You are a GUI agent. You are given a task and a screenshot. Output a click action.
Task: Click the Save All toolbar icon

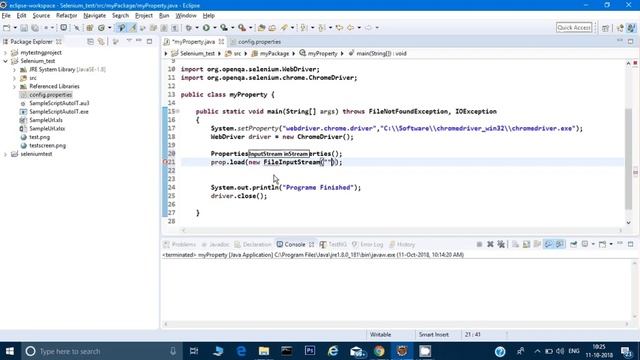pyautogui.click(x=35, y=28)
